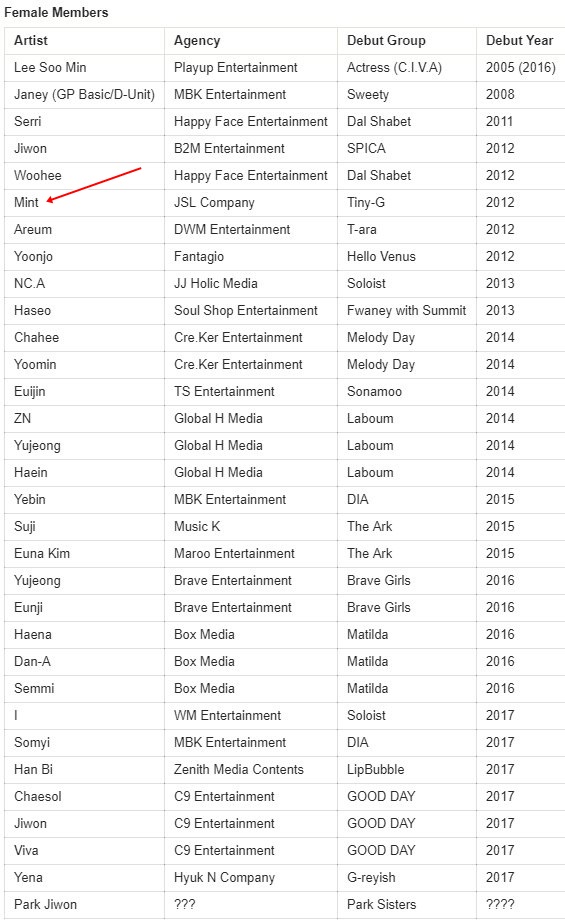565x921 pixels.
Task: Select the Janey (GP Basic/D-Unit) cell
Action: (85, 95)
